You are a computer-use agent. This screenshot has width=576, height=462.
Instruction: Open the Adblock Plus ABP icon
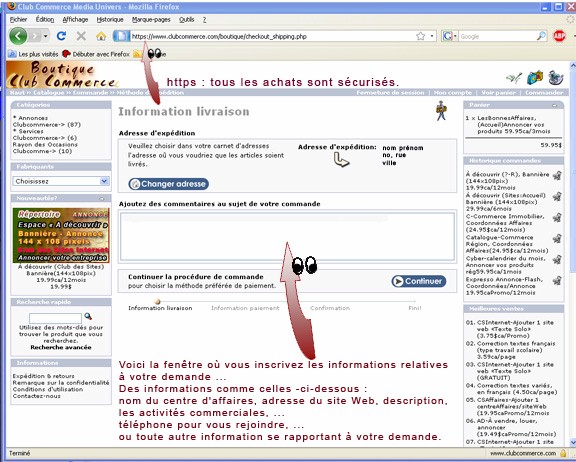point(559,36)
